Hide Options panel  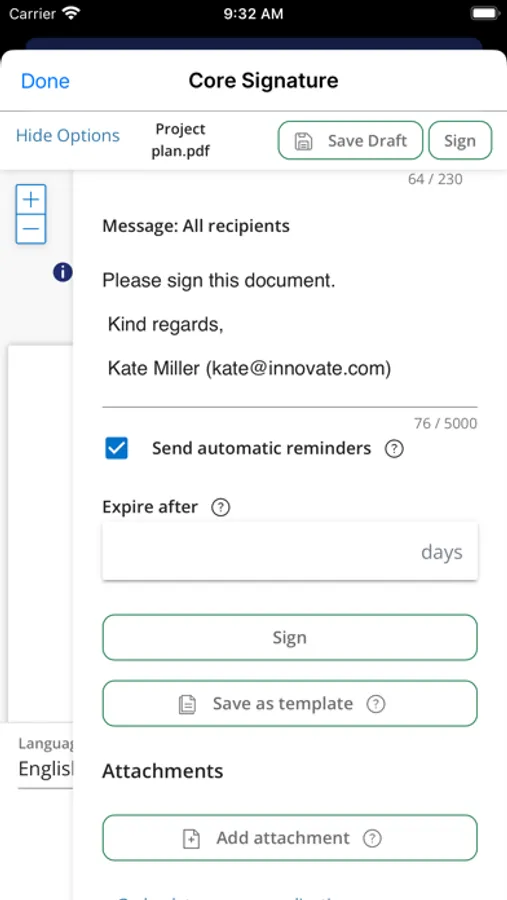click(68, 135)
